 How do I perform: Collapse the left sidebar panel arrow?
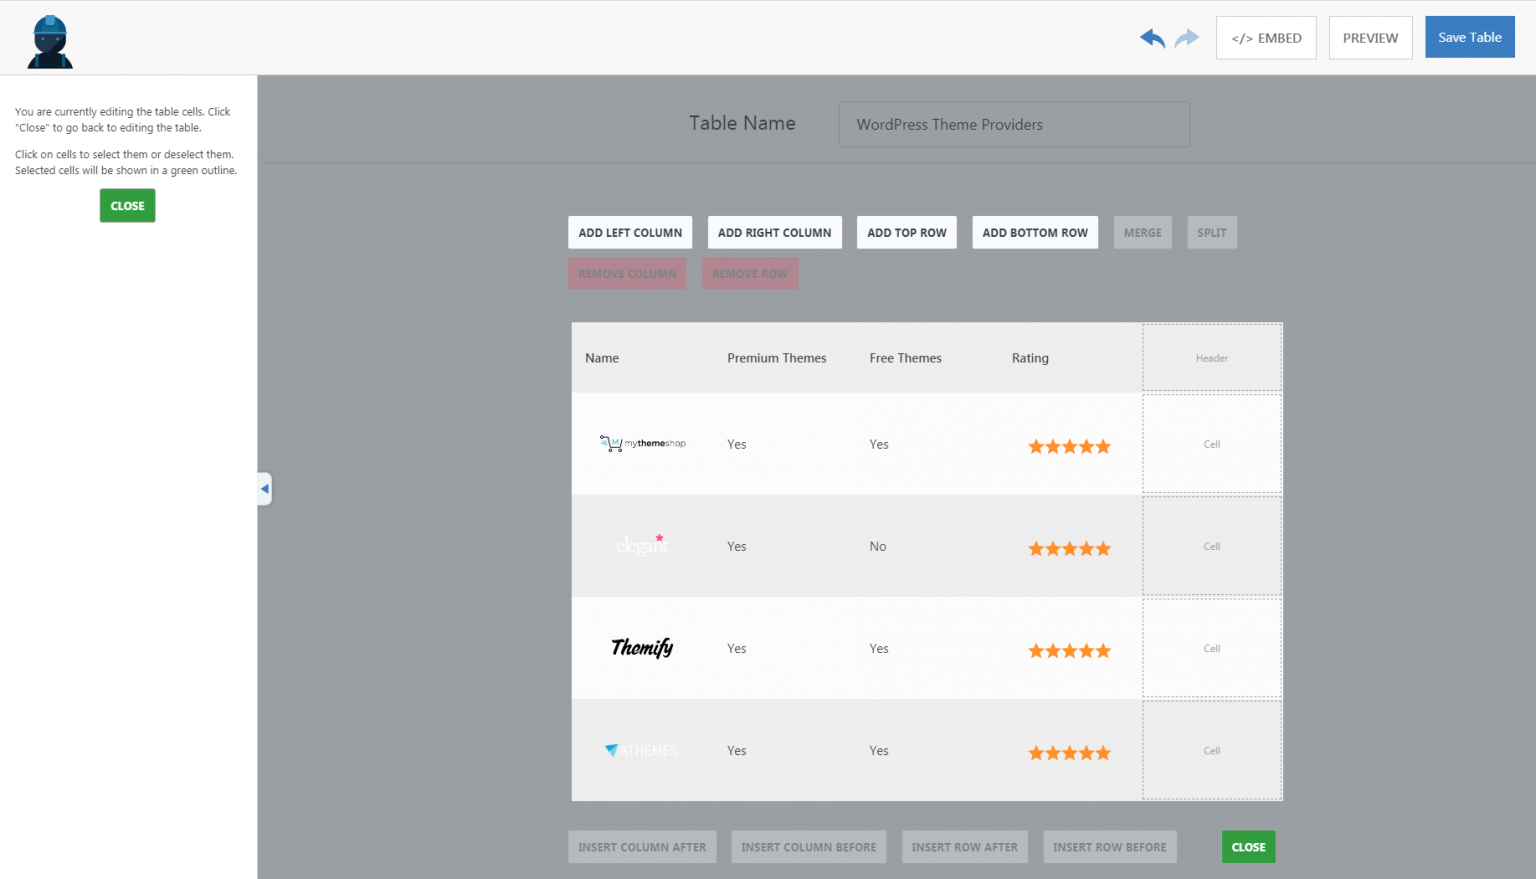point(265,489)
